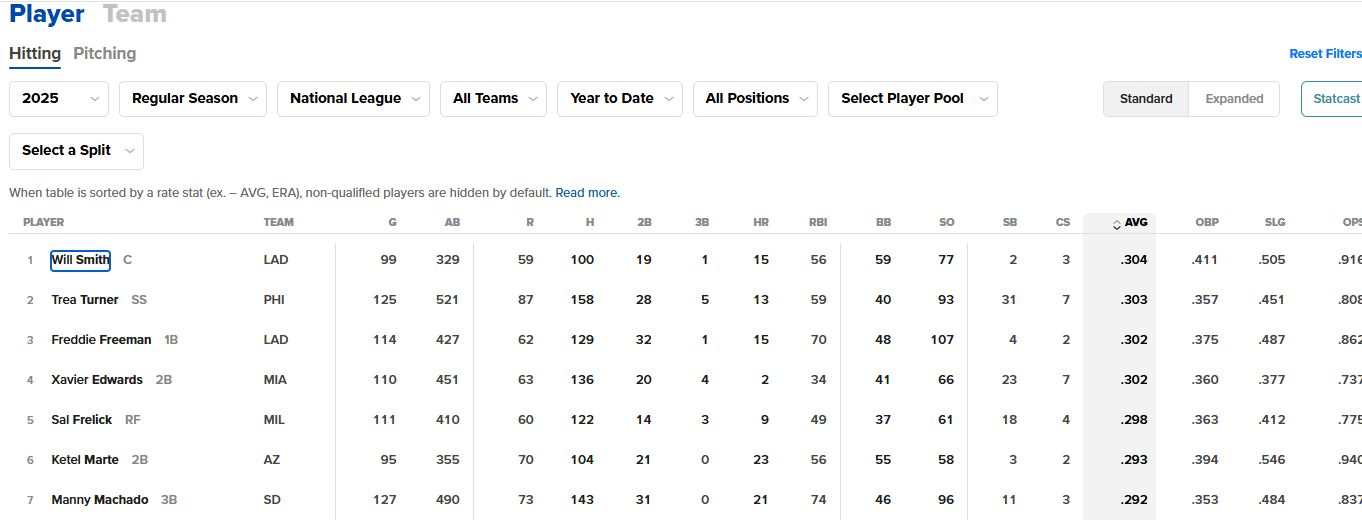The image size is (1362, 520).
Task: Open the National League dropdown
Action: tap(353, 98)
